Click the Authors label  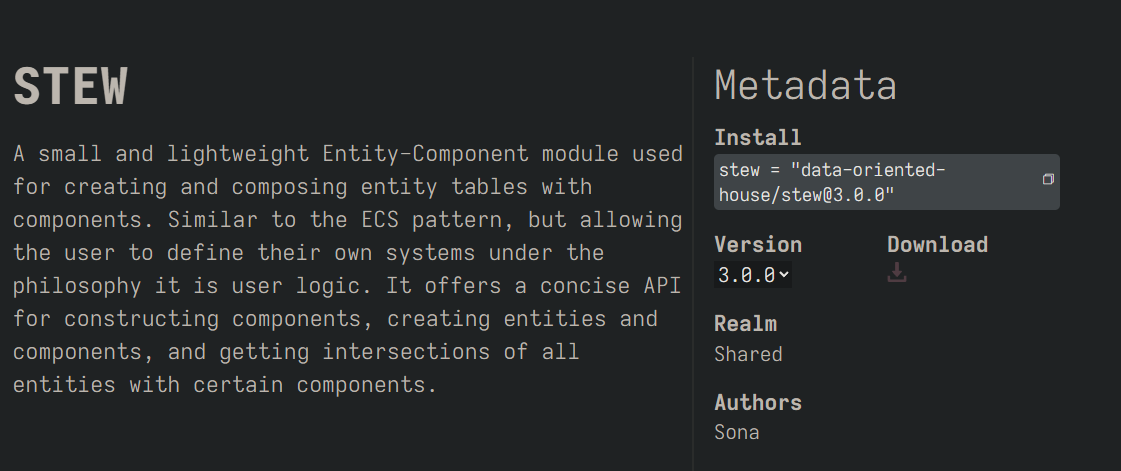point(758,402)
